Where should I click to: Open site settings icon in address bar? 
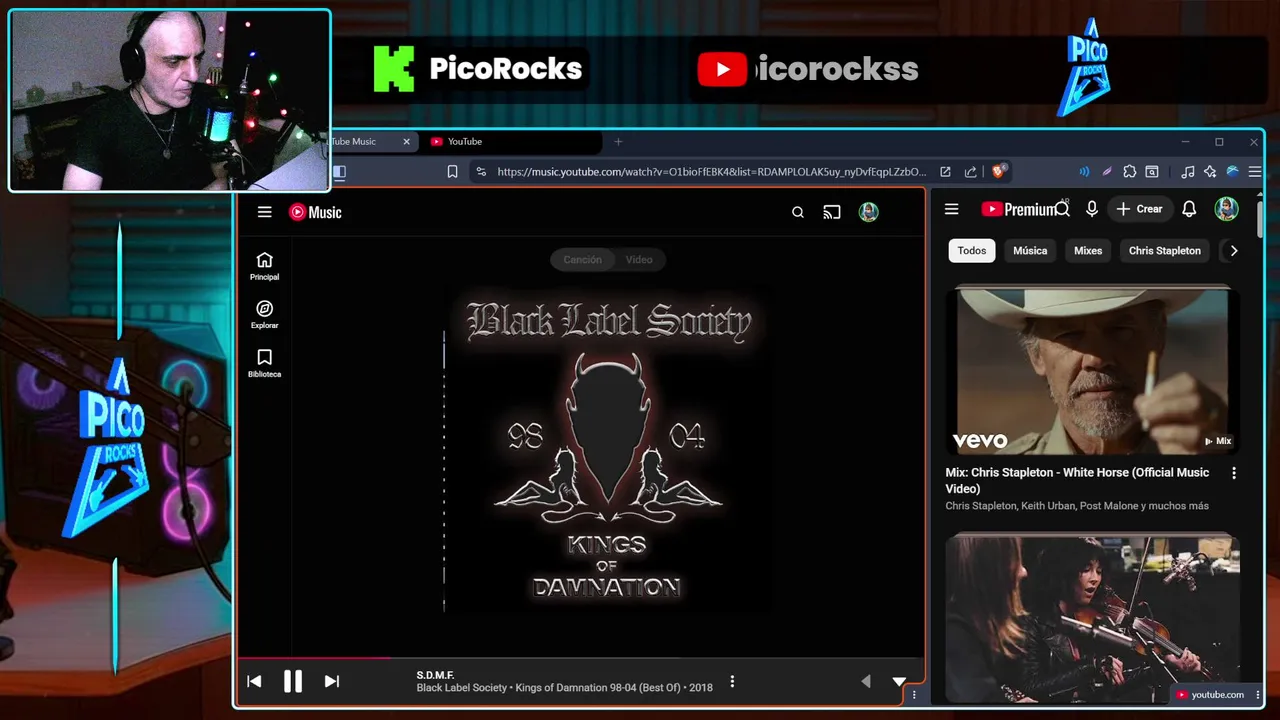click(481, 172)
